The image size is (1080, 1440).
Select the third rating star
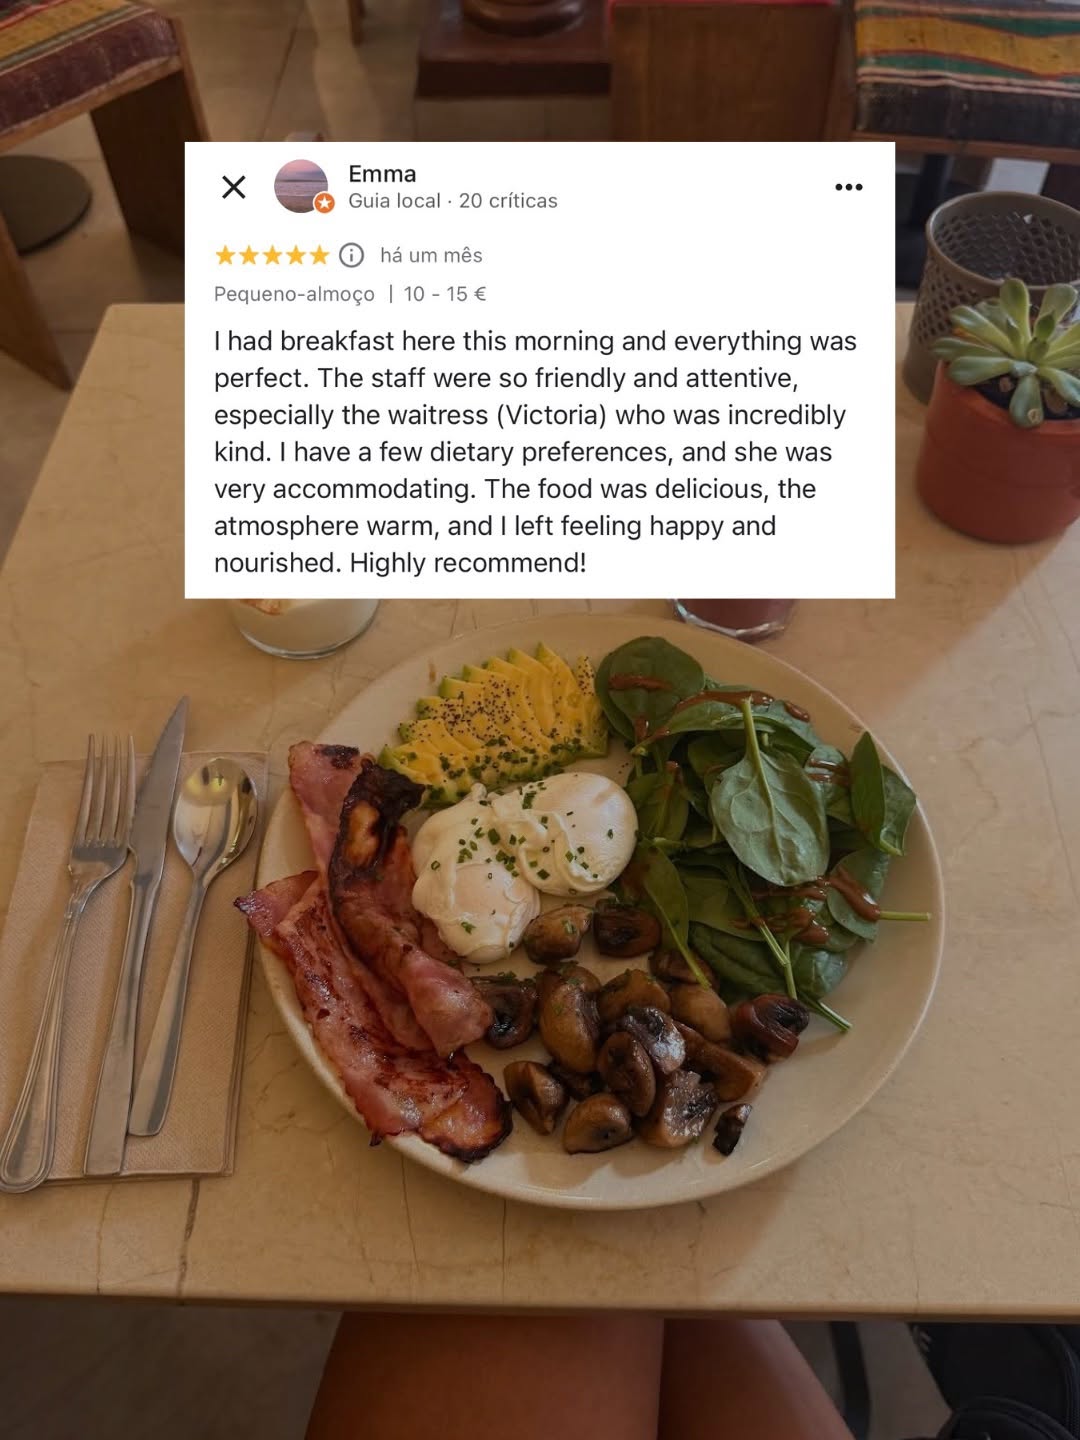coord(272,255)
